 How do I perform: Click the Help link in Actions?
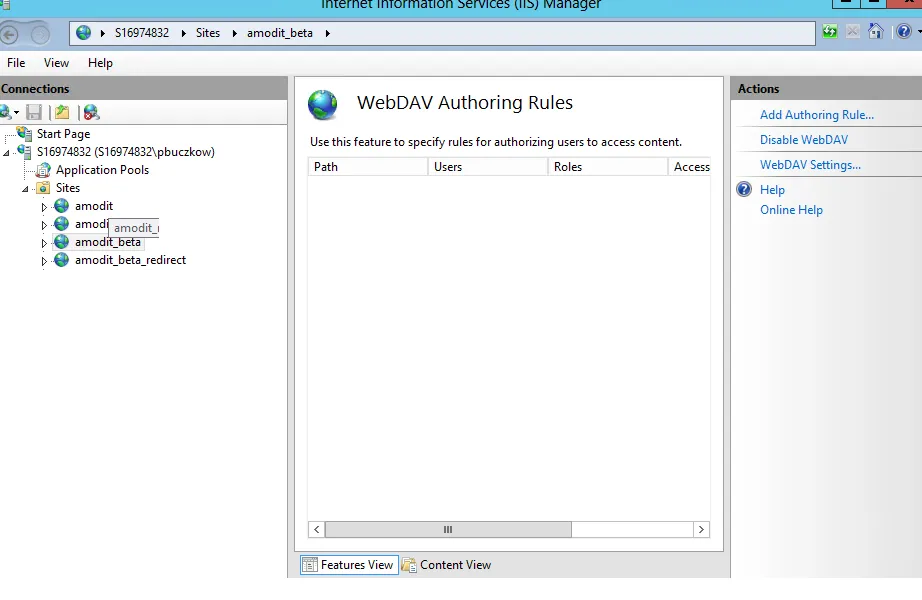(772, 189)
